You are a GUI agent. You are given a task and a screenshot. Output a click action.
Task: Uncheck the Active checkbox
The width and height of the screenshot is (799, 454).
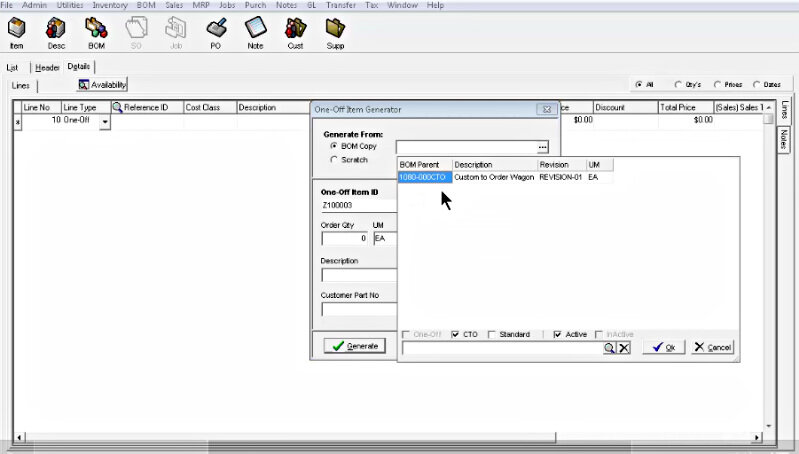click(558, 334)
